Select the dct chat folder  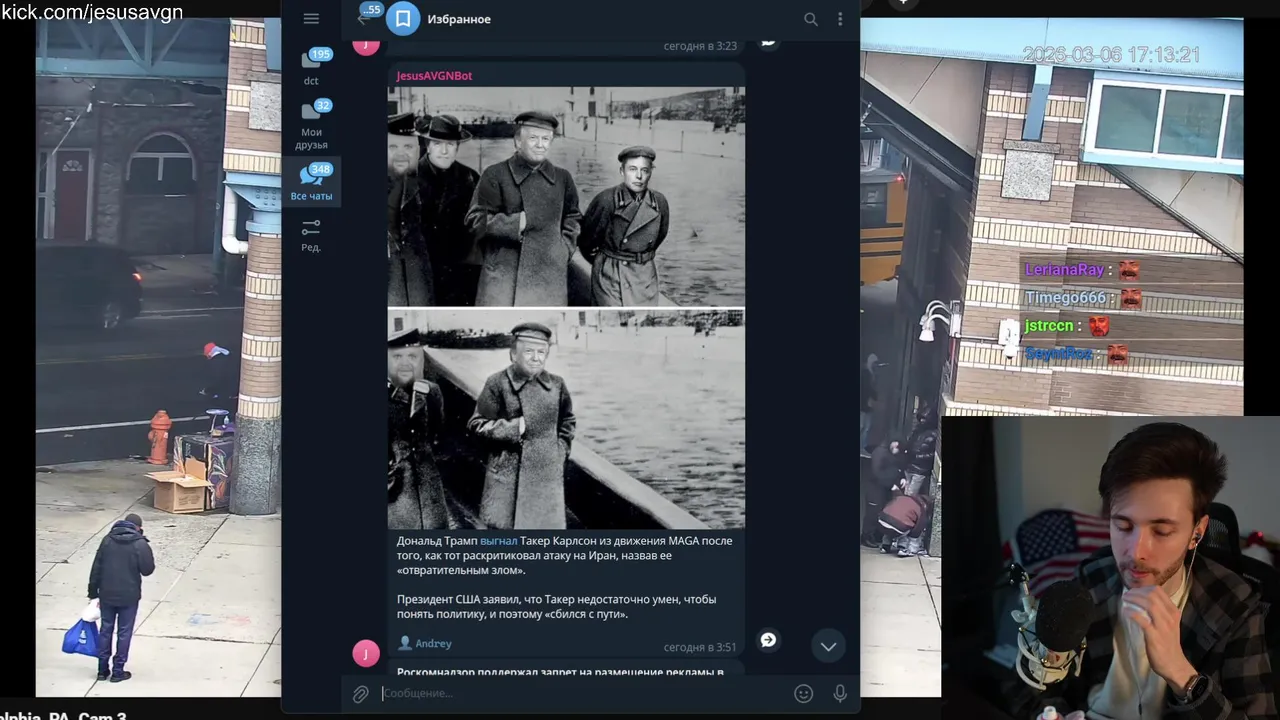(x=311, y=66)
